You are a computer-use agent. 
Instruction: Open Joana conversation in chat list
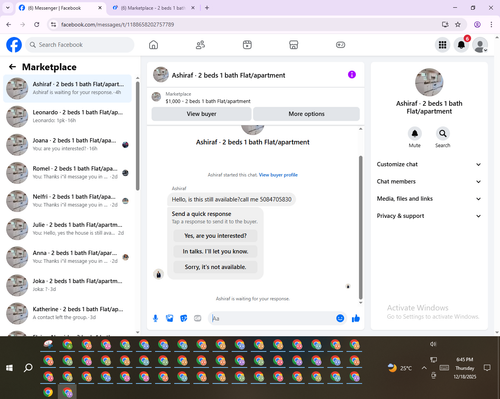[x=68, y=145]
